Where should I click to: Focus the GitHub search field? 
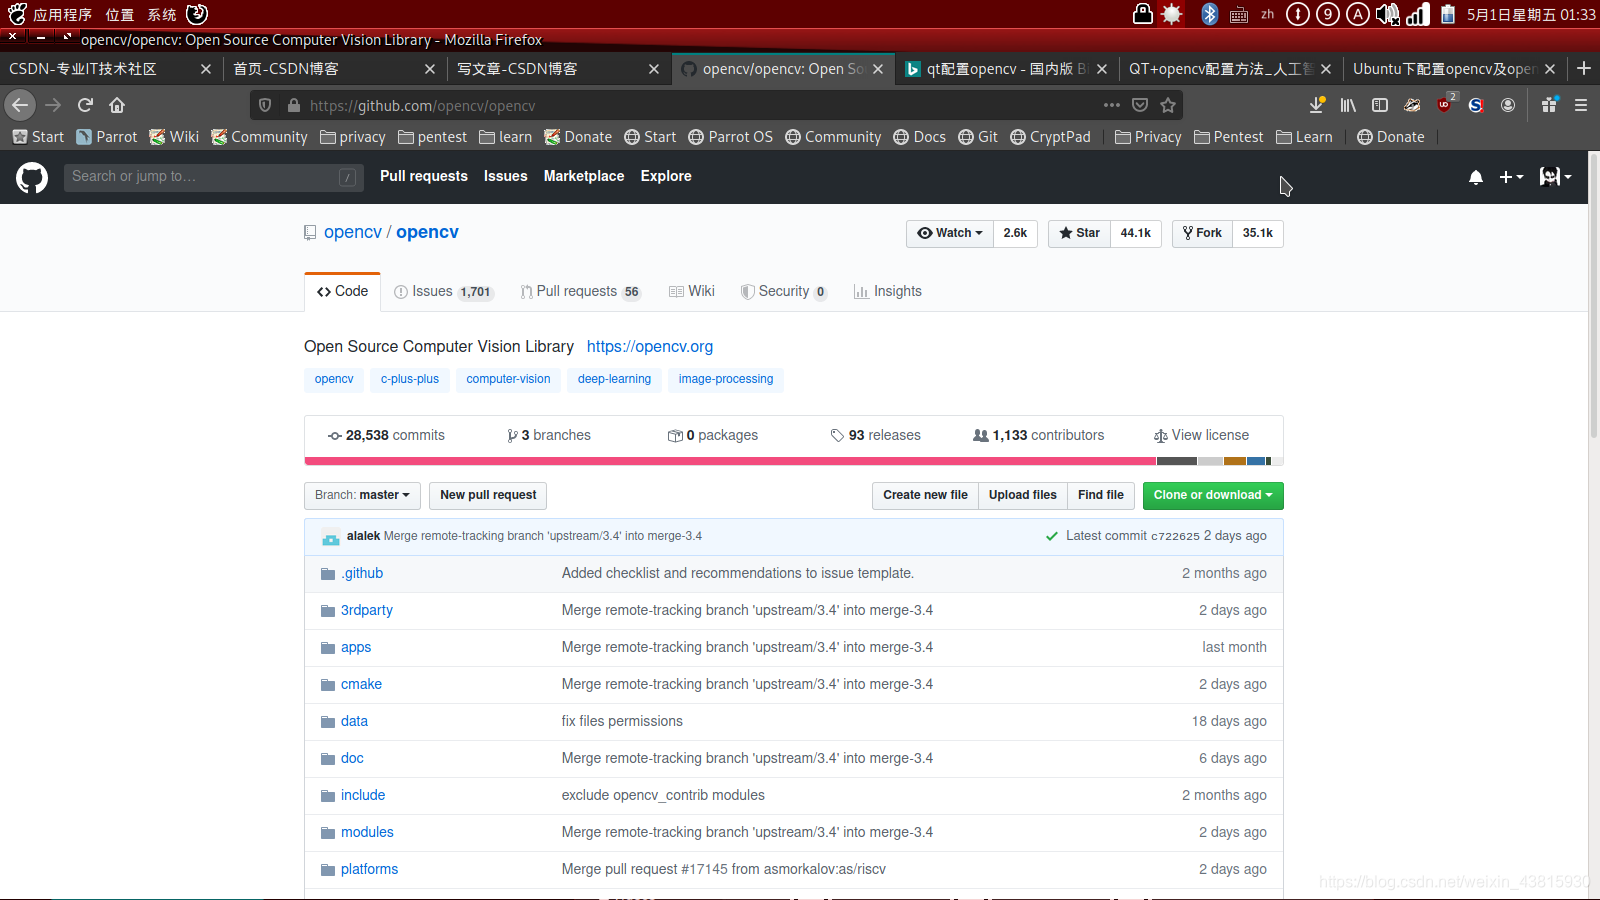[212, 177]
